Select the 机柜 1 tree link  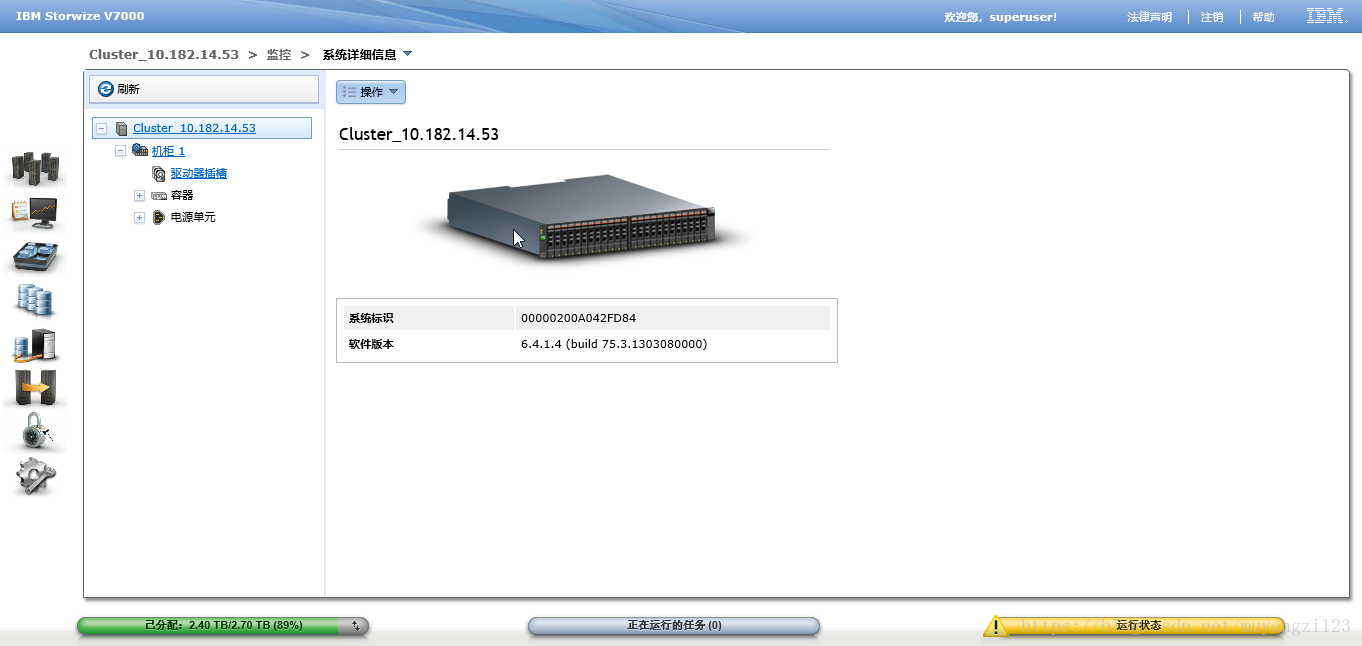pos(168,151)
